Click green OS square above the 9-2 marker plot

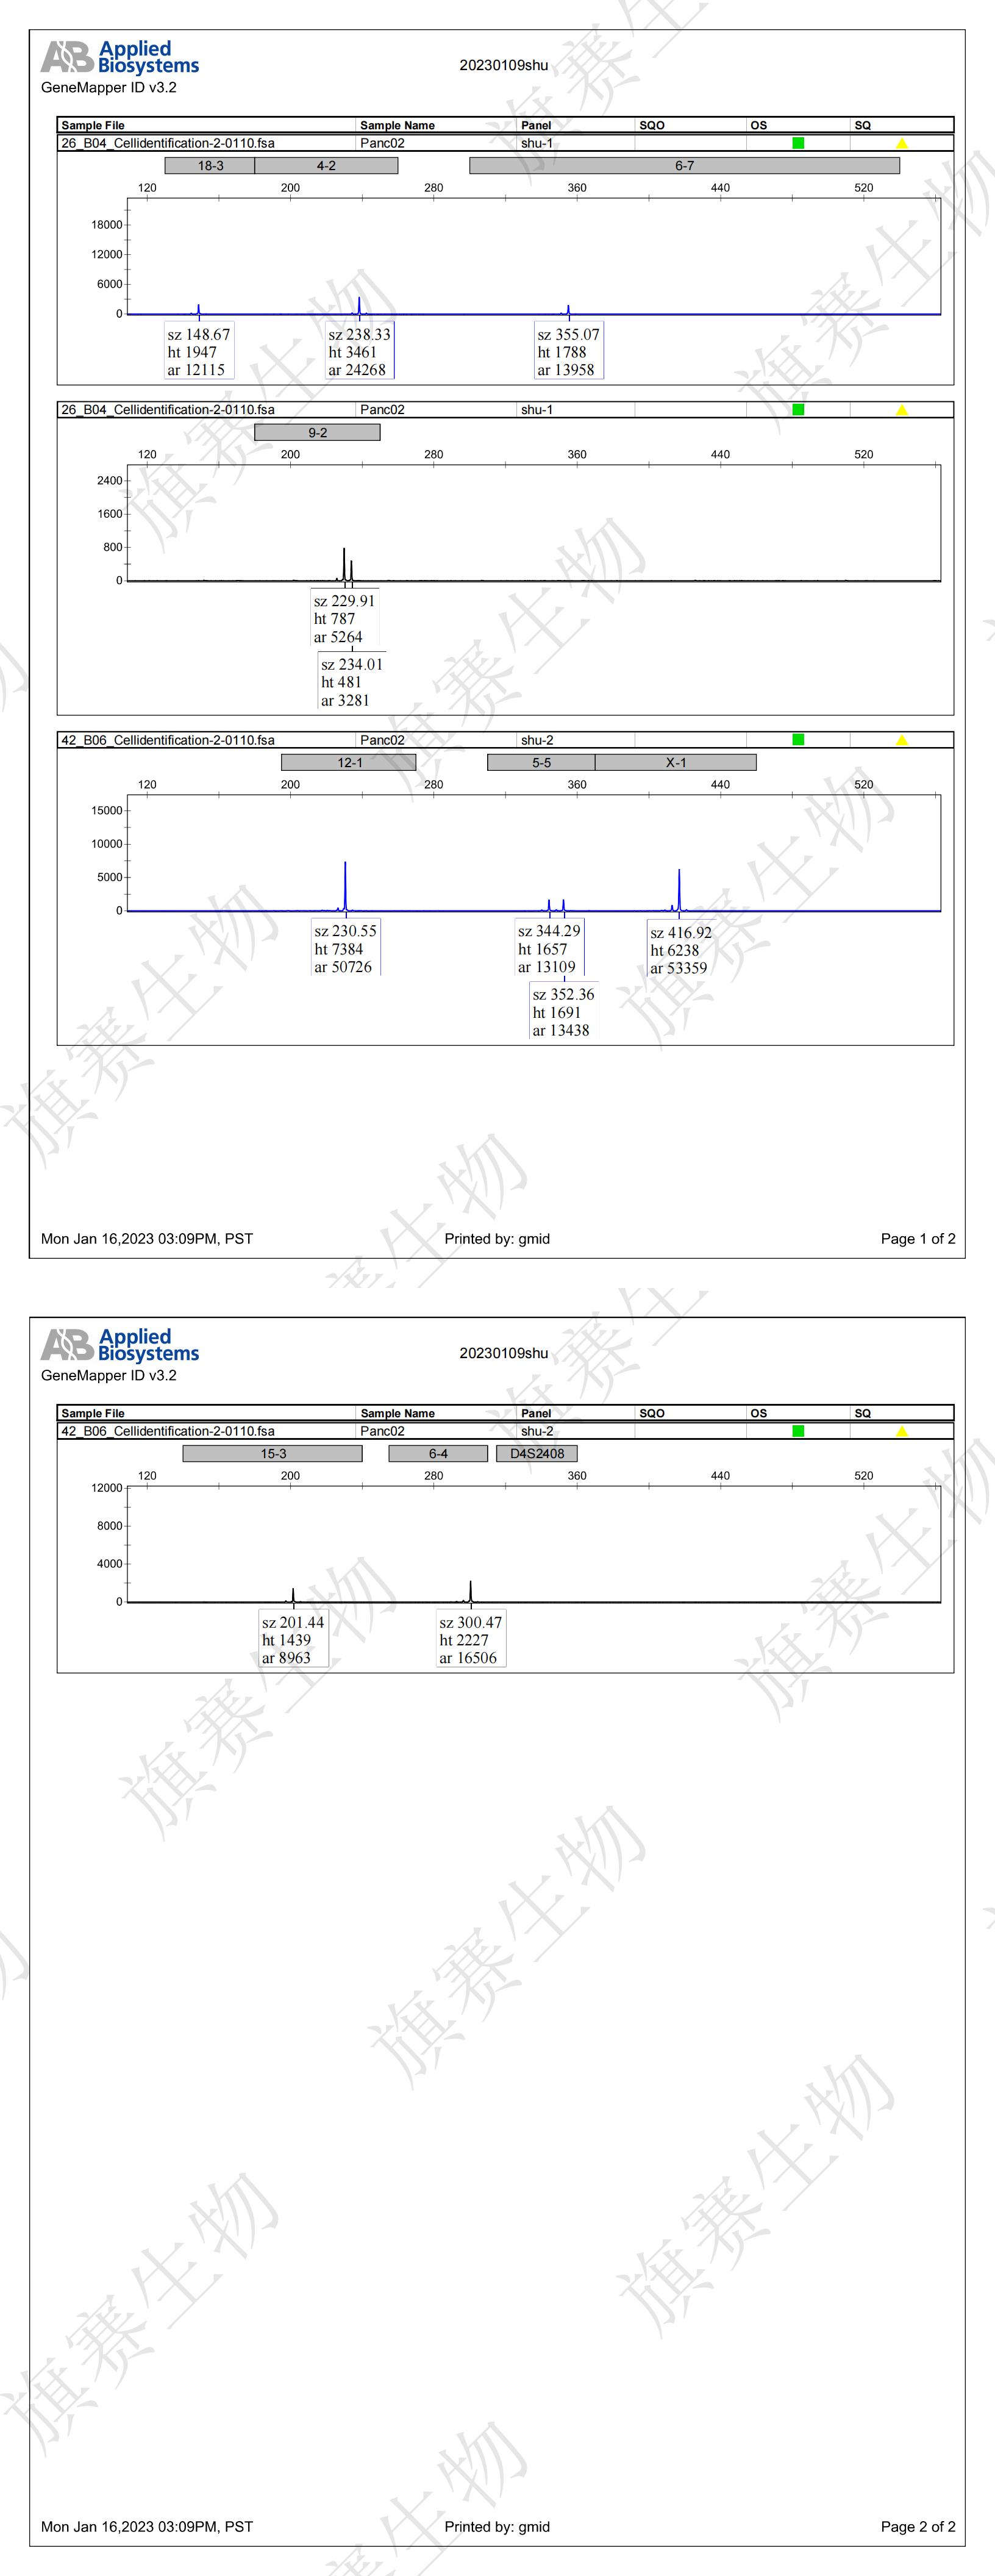(798, 409)
